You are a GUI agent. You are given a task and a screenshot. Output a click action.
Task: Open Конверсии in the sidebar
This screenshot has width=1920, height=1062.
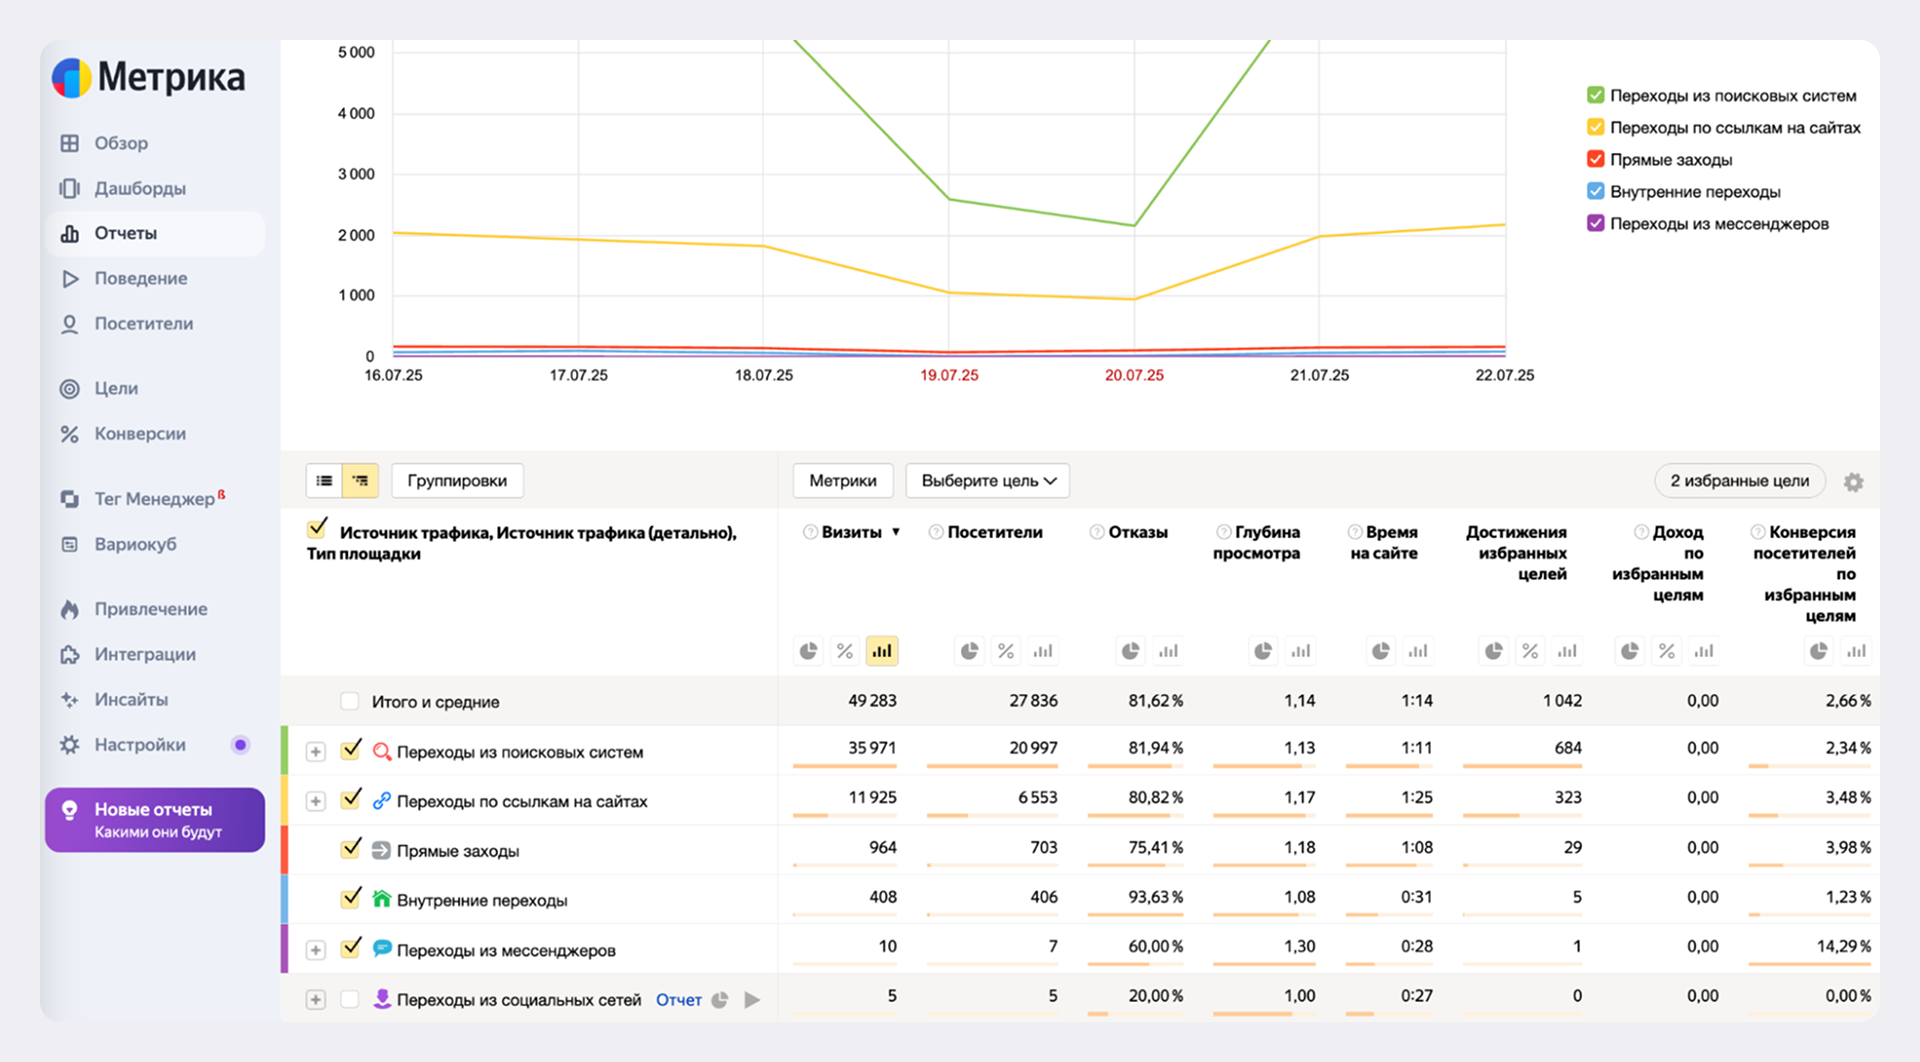coord(139,434)
